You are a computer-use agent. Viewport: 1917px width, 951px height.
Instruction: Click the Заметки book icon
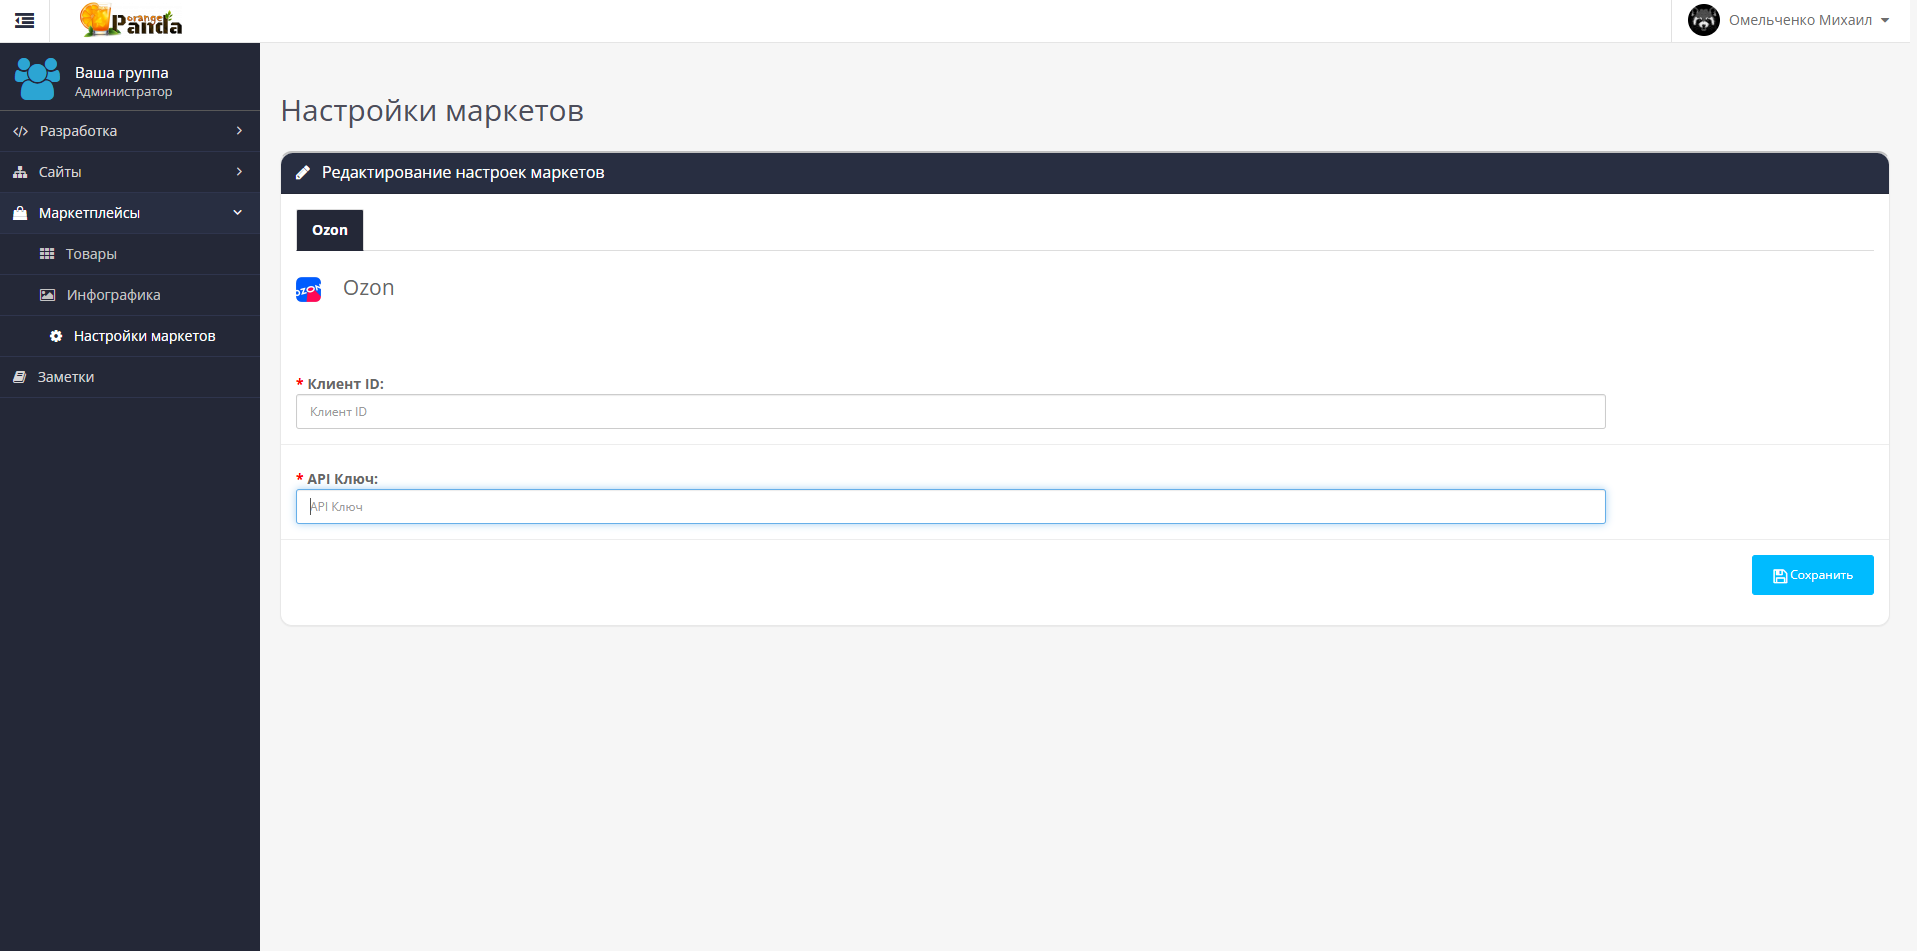coord(19,377)
